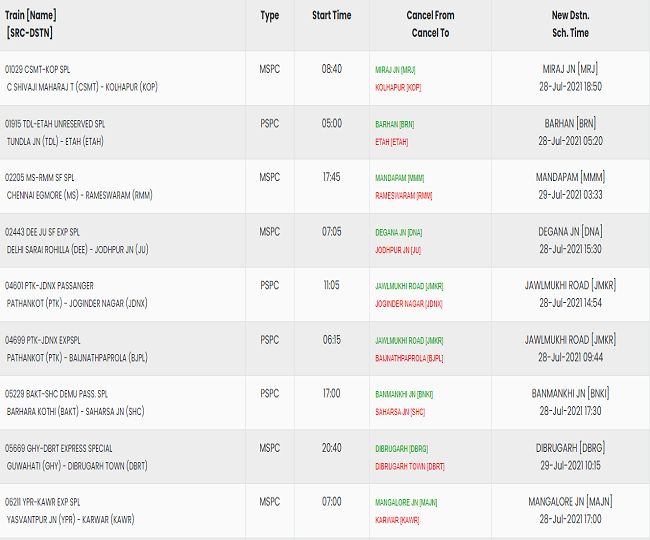This screenshot has width=650, height=540.
Task: Click the 20:40 start time cell
Action: (x=331, y=448)
